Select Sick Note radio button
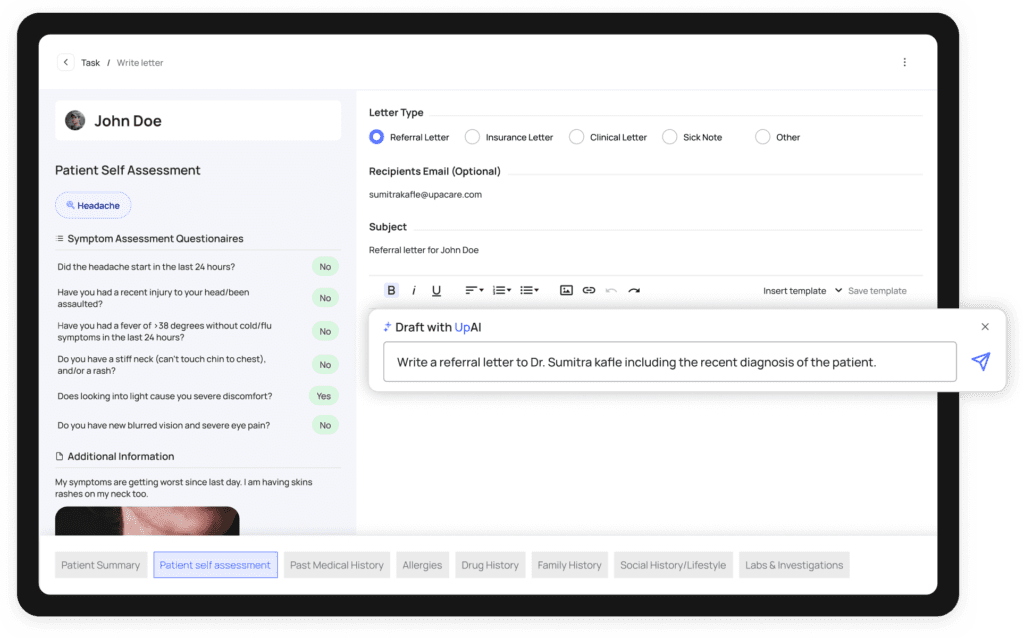Viewport: 1024px width, 638px height. (669, 137)
